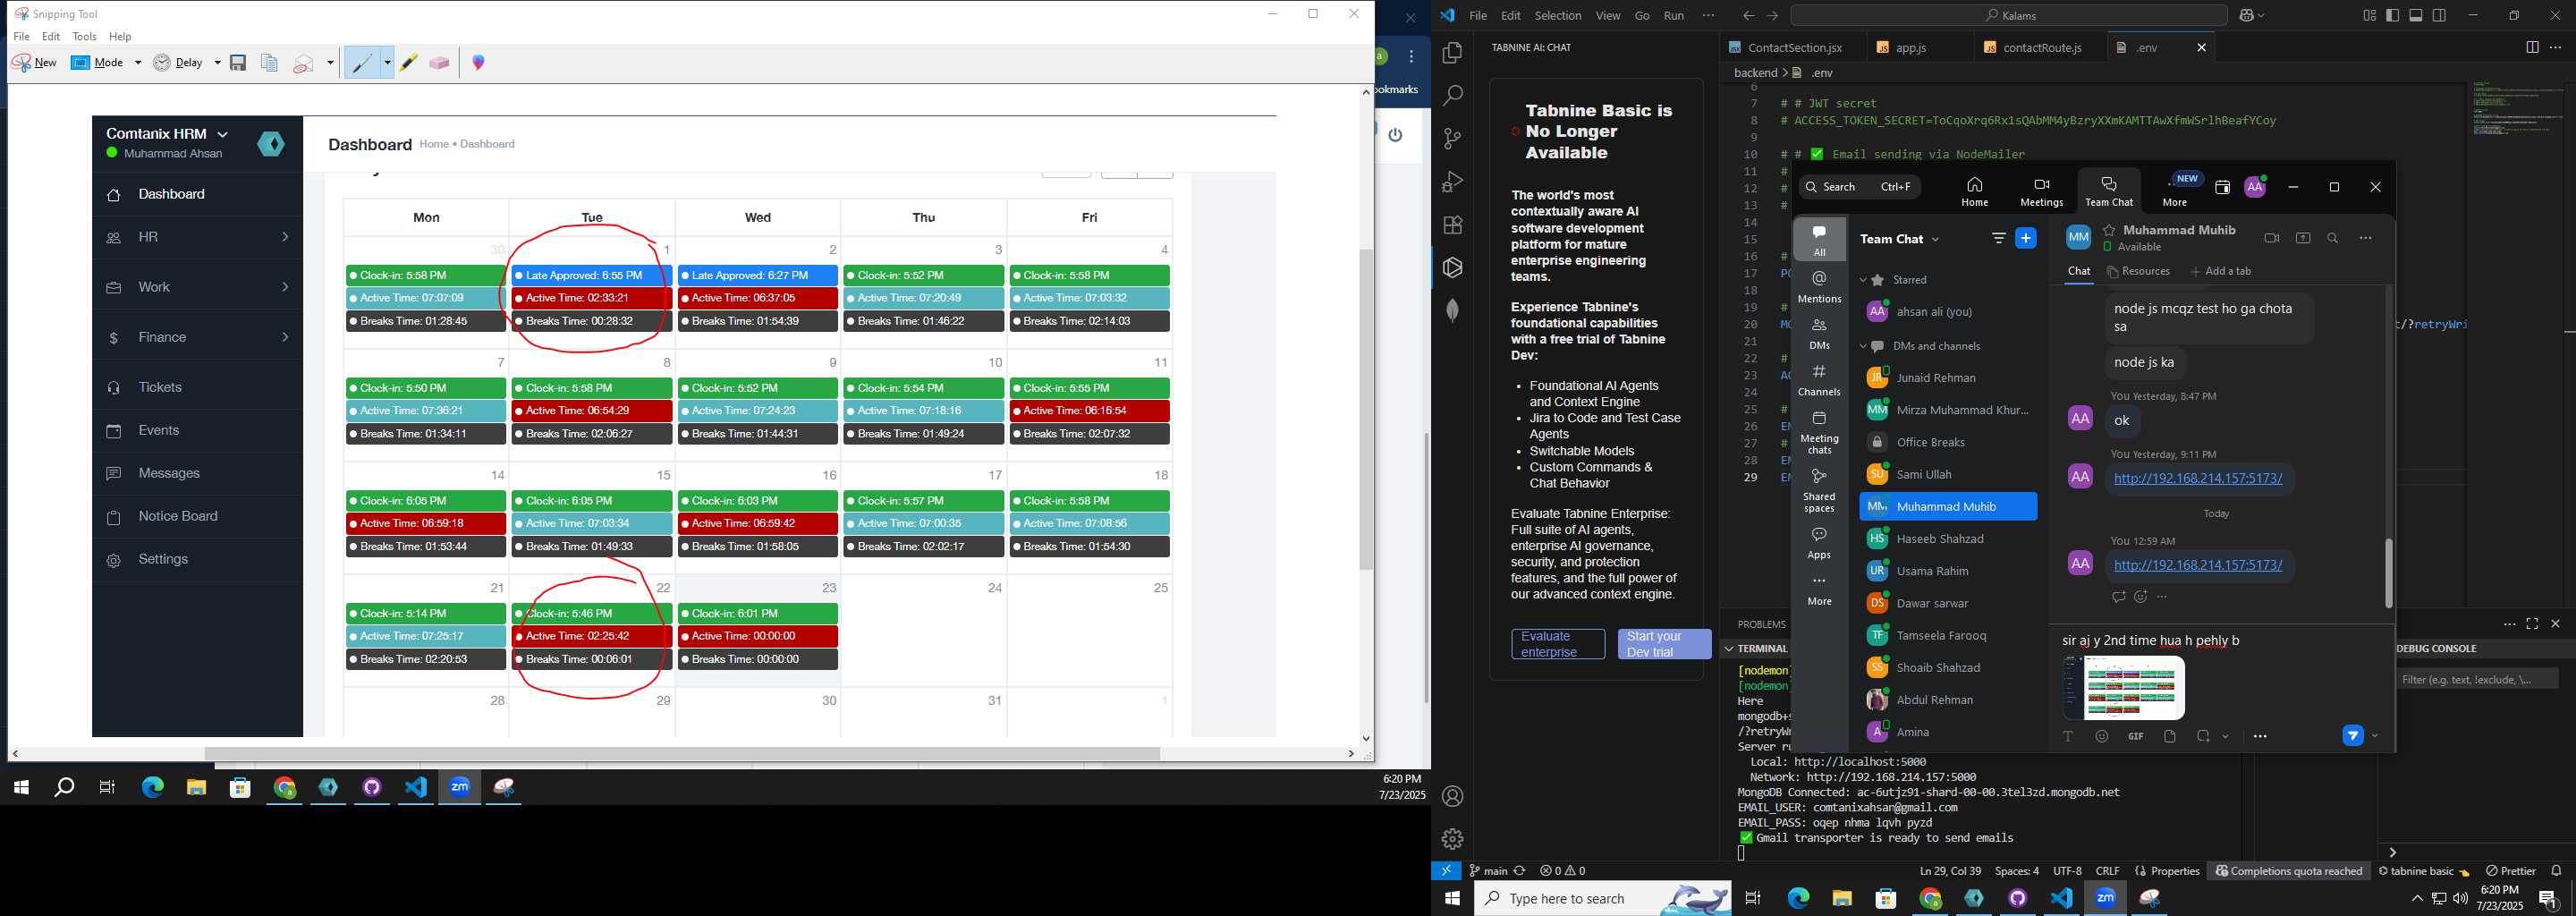Open the MongoDB leaf icon in activity bar
Screen dimensions: 2576x916
tap(1453, 311)
